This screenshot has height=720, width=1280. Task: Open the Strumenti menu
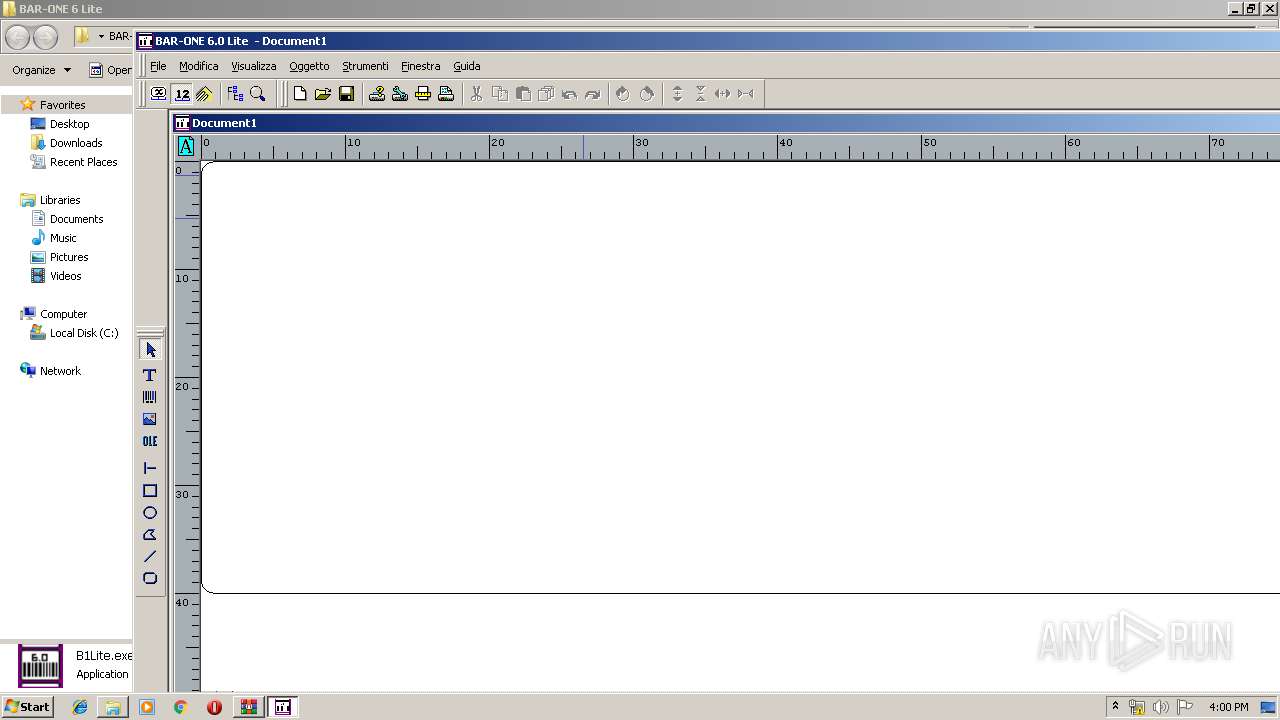tap(365, 66)
